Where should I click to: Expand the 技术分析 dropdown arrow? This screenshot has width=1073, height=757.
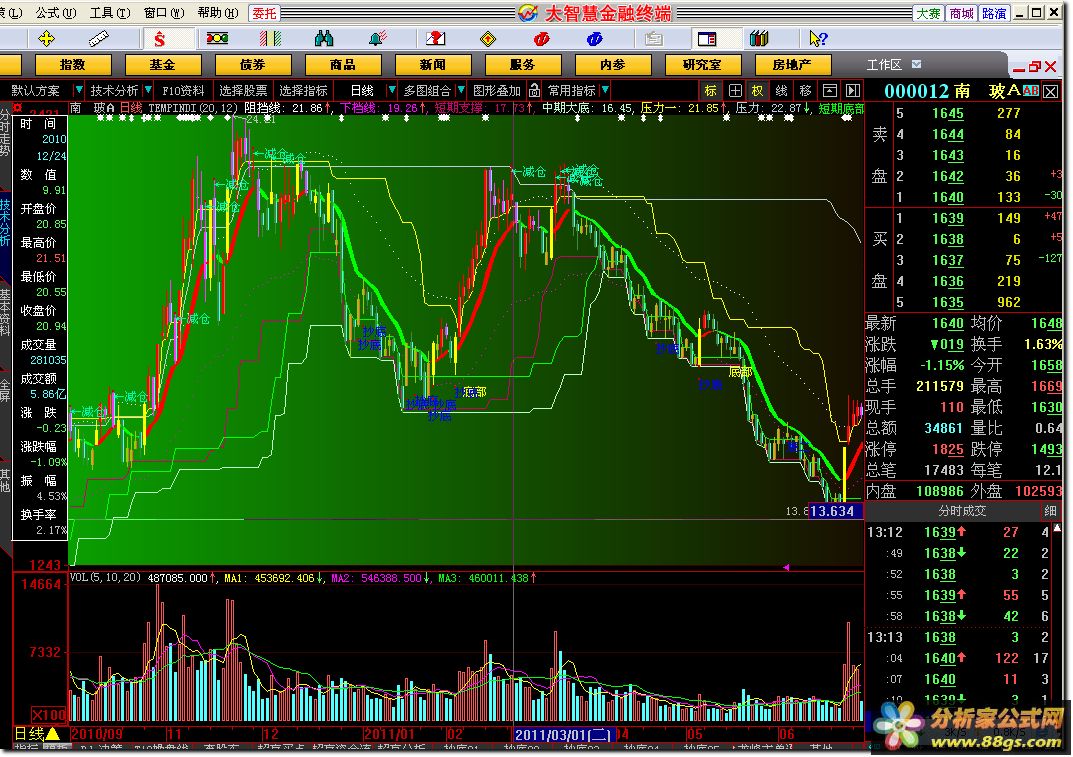[x=148, y=90]
